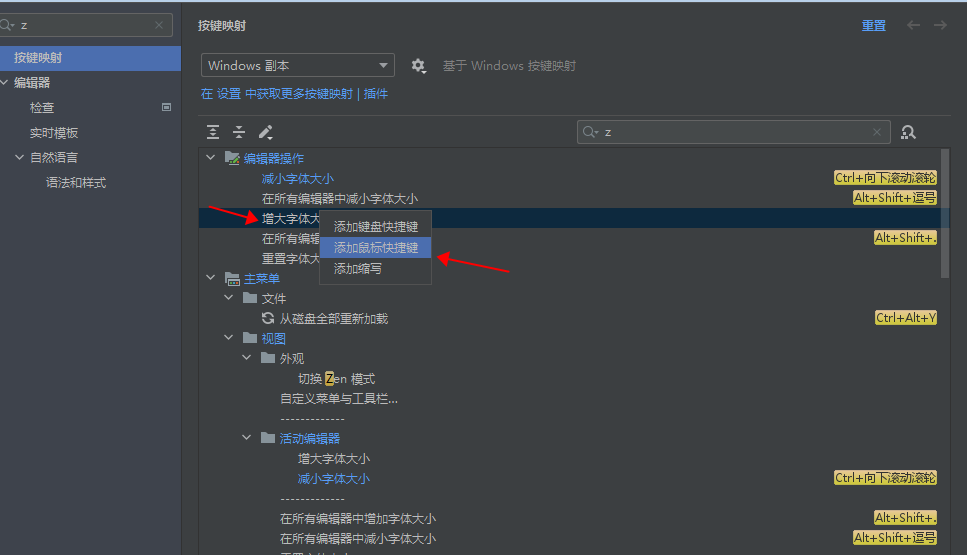Open the Windows 副本 keymap dropdown
The width and height of the screenshot is (967, 555).
[x=298, y=66]
